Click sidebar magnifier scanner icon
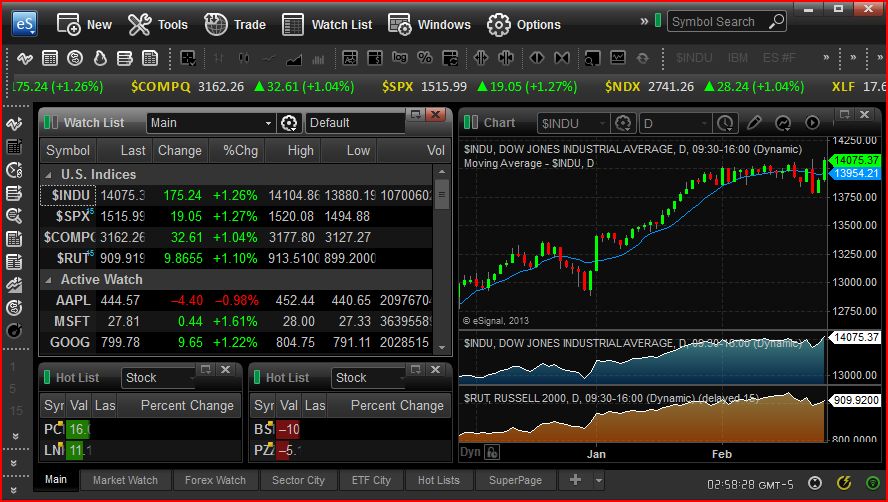888x502 pixels. [x=14, y=215]
